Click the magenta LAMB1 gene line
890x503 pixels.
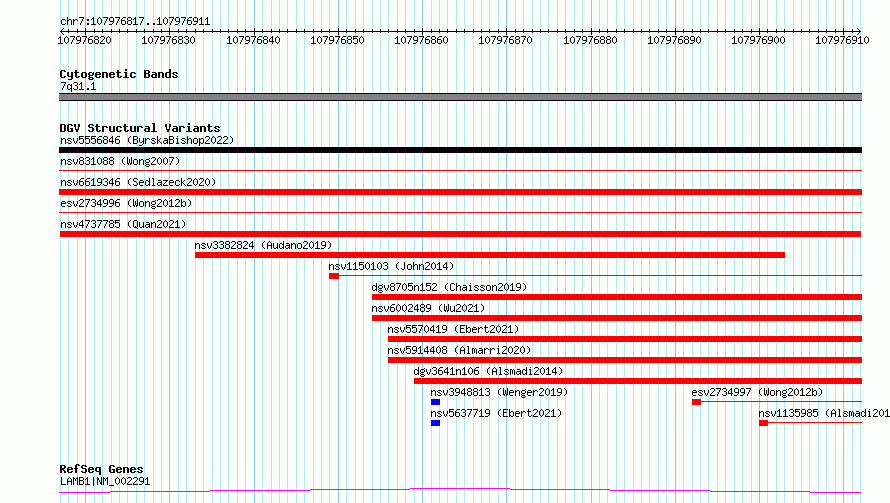tap(460, 491)
